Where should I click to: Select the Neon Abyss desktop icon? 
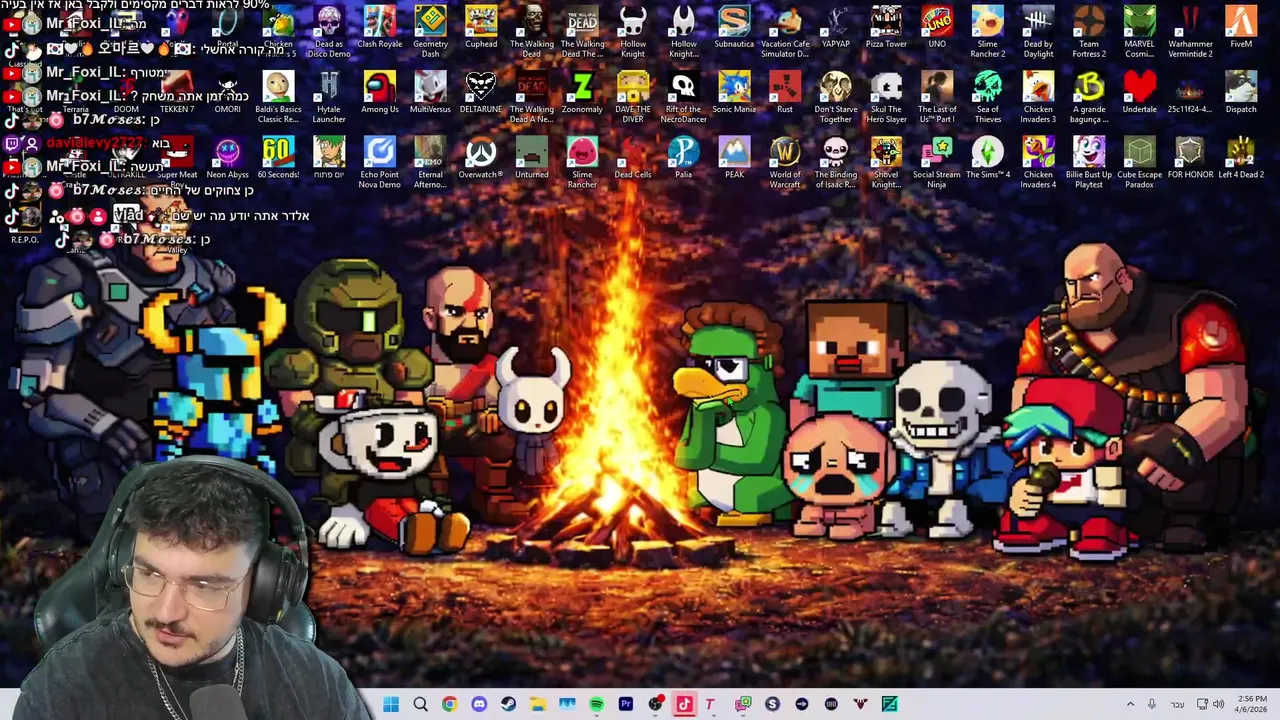[228, 158]
